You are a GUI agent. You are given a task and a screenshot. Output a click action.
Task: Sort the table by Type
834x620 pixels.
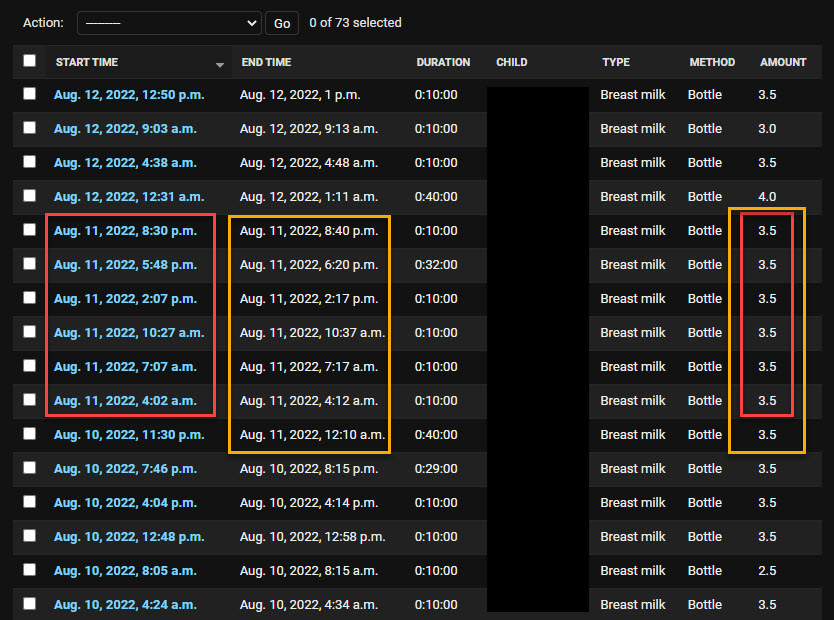pos(615,62)
